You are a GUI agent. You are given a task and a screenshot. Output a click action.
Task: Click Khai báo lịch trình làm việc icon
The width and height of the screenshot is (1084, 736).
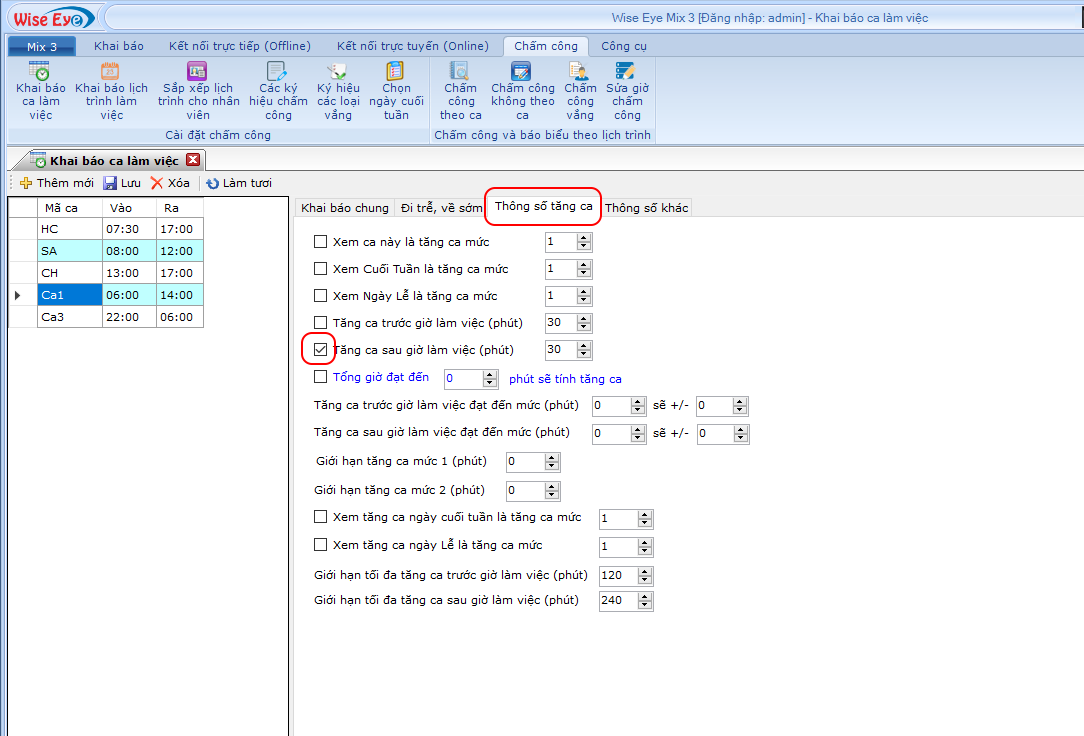111,72
